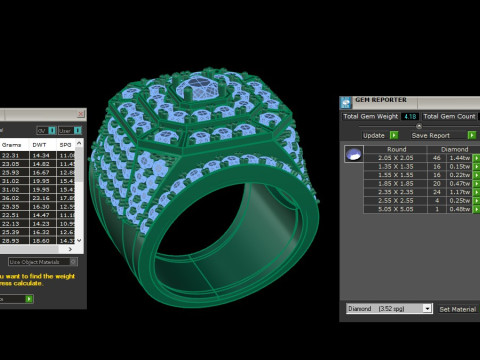The width and height of the screenshot is (480, 360).
Task: Click the gem count 24 cell
Action: (x=437, y=192)
